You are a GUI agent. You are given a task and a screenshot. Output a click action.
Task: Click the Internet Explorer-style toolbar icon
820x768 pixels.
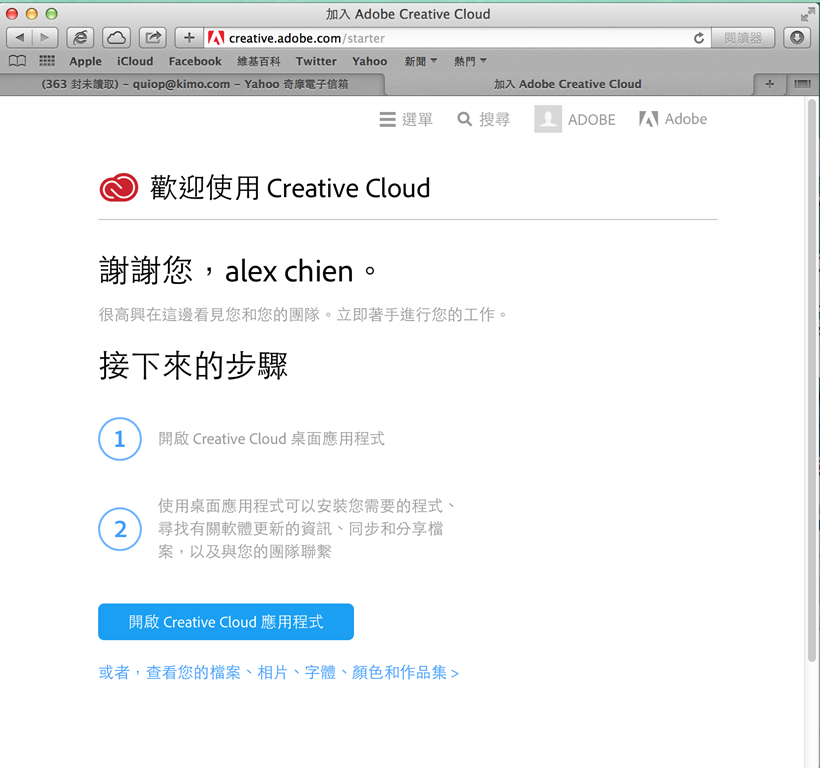pos(80,38)
